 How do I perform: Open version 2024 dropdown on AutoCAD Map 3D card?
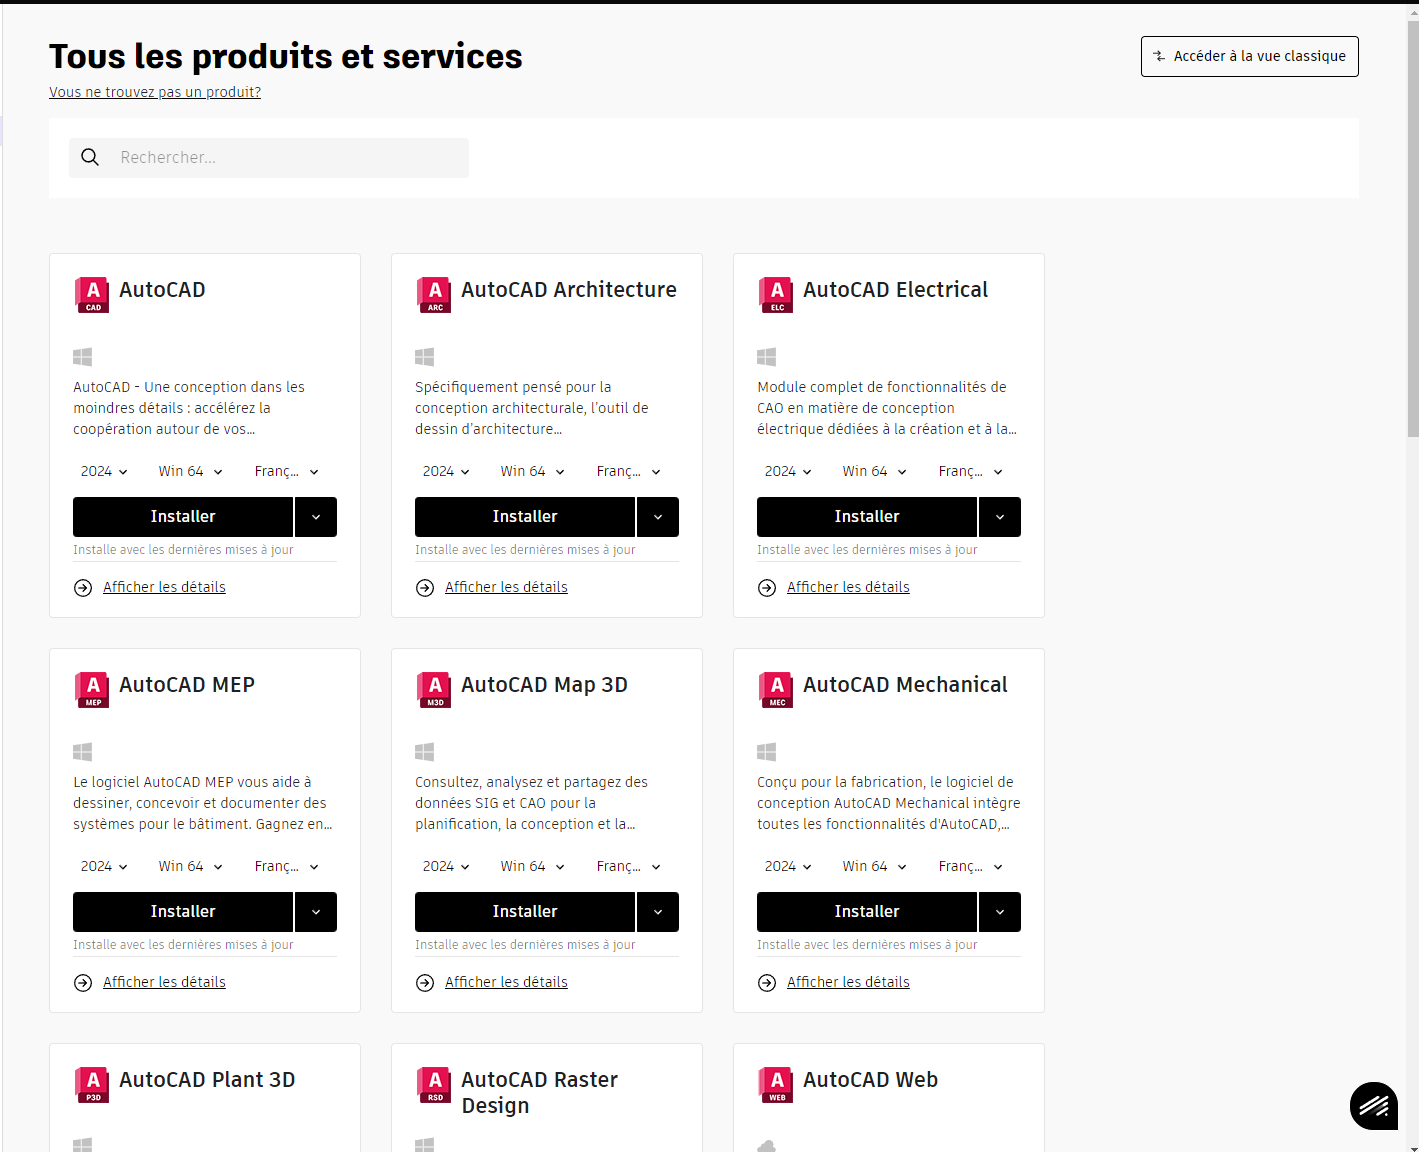446,866
